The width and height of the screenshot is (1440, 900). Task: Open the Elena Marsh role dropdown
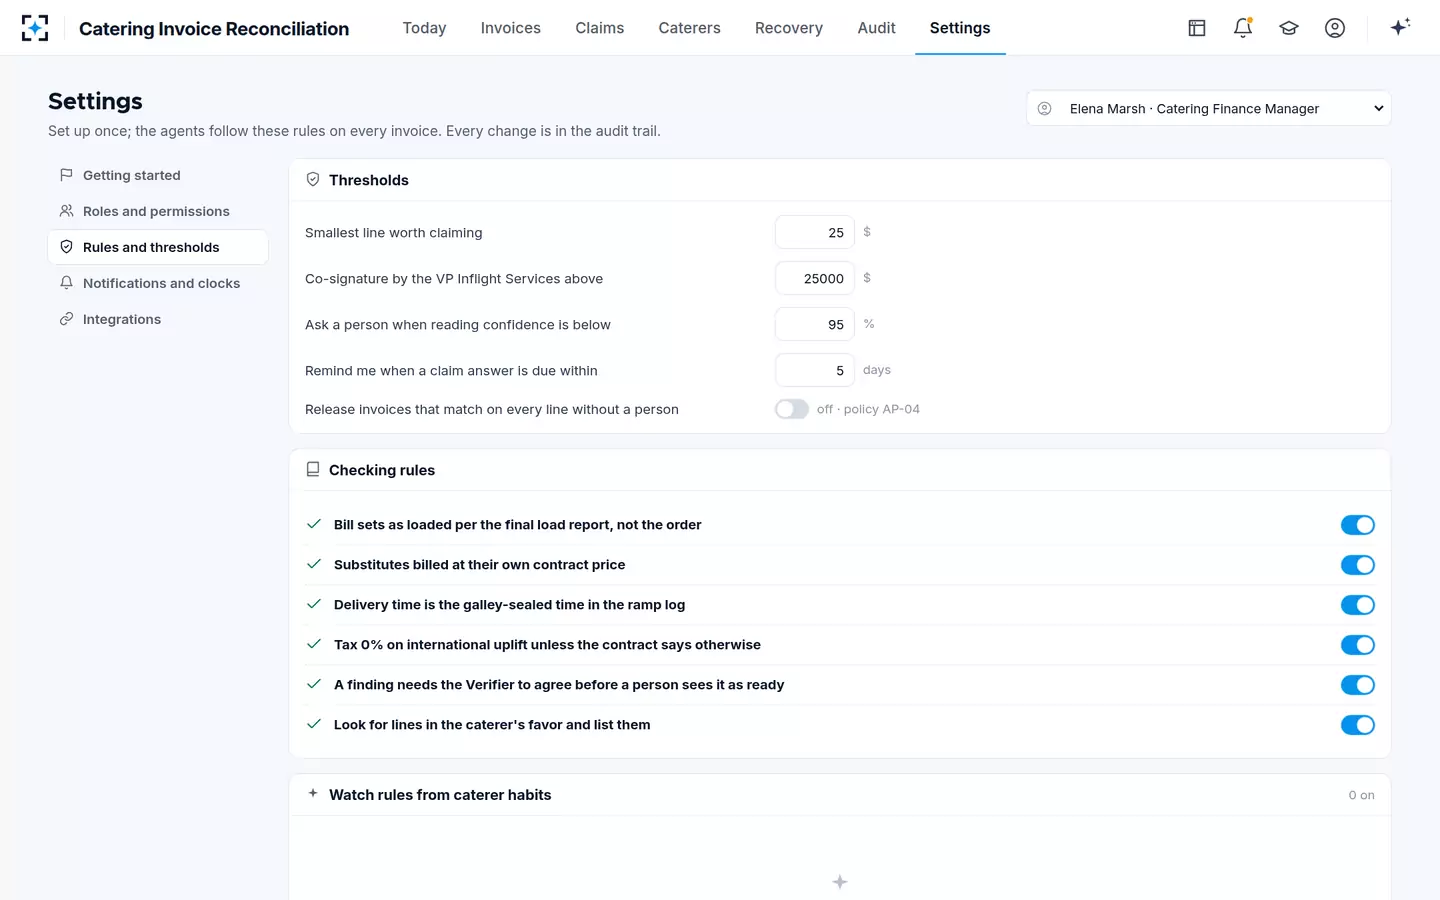[x=1209, y=108]
